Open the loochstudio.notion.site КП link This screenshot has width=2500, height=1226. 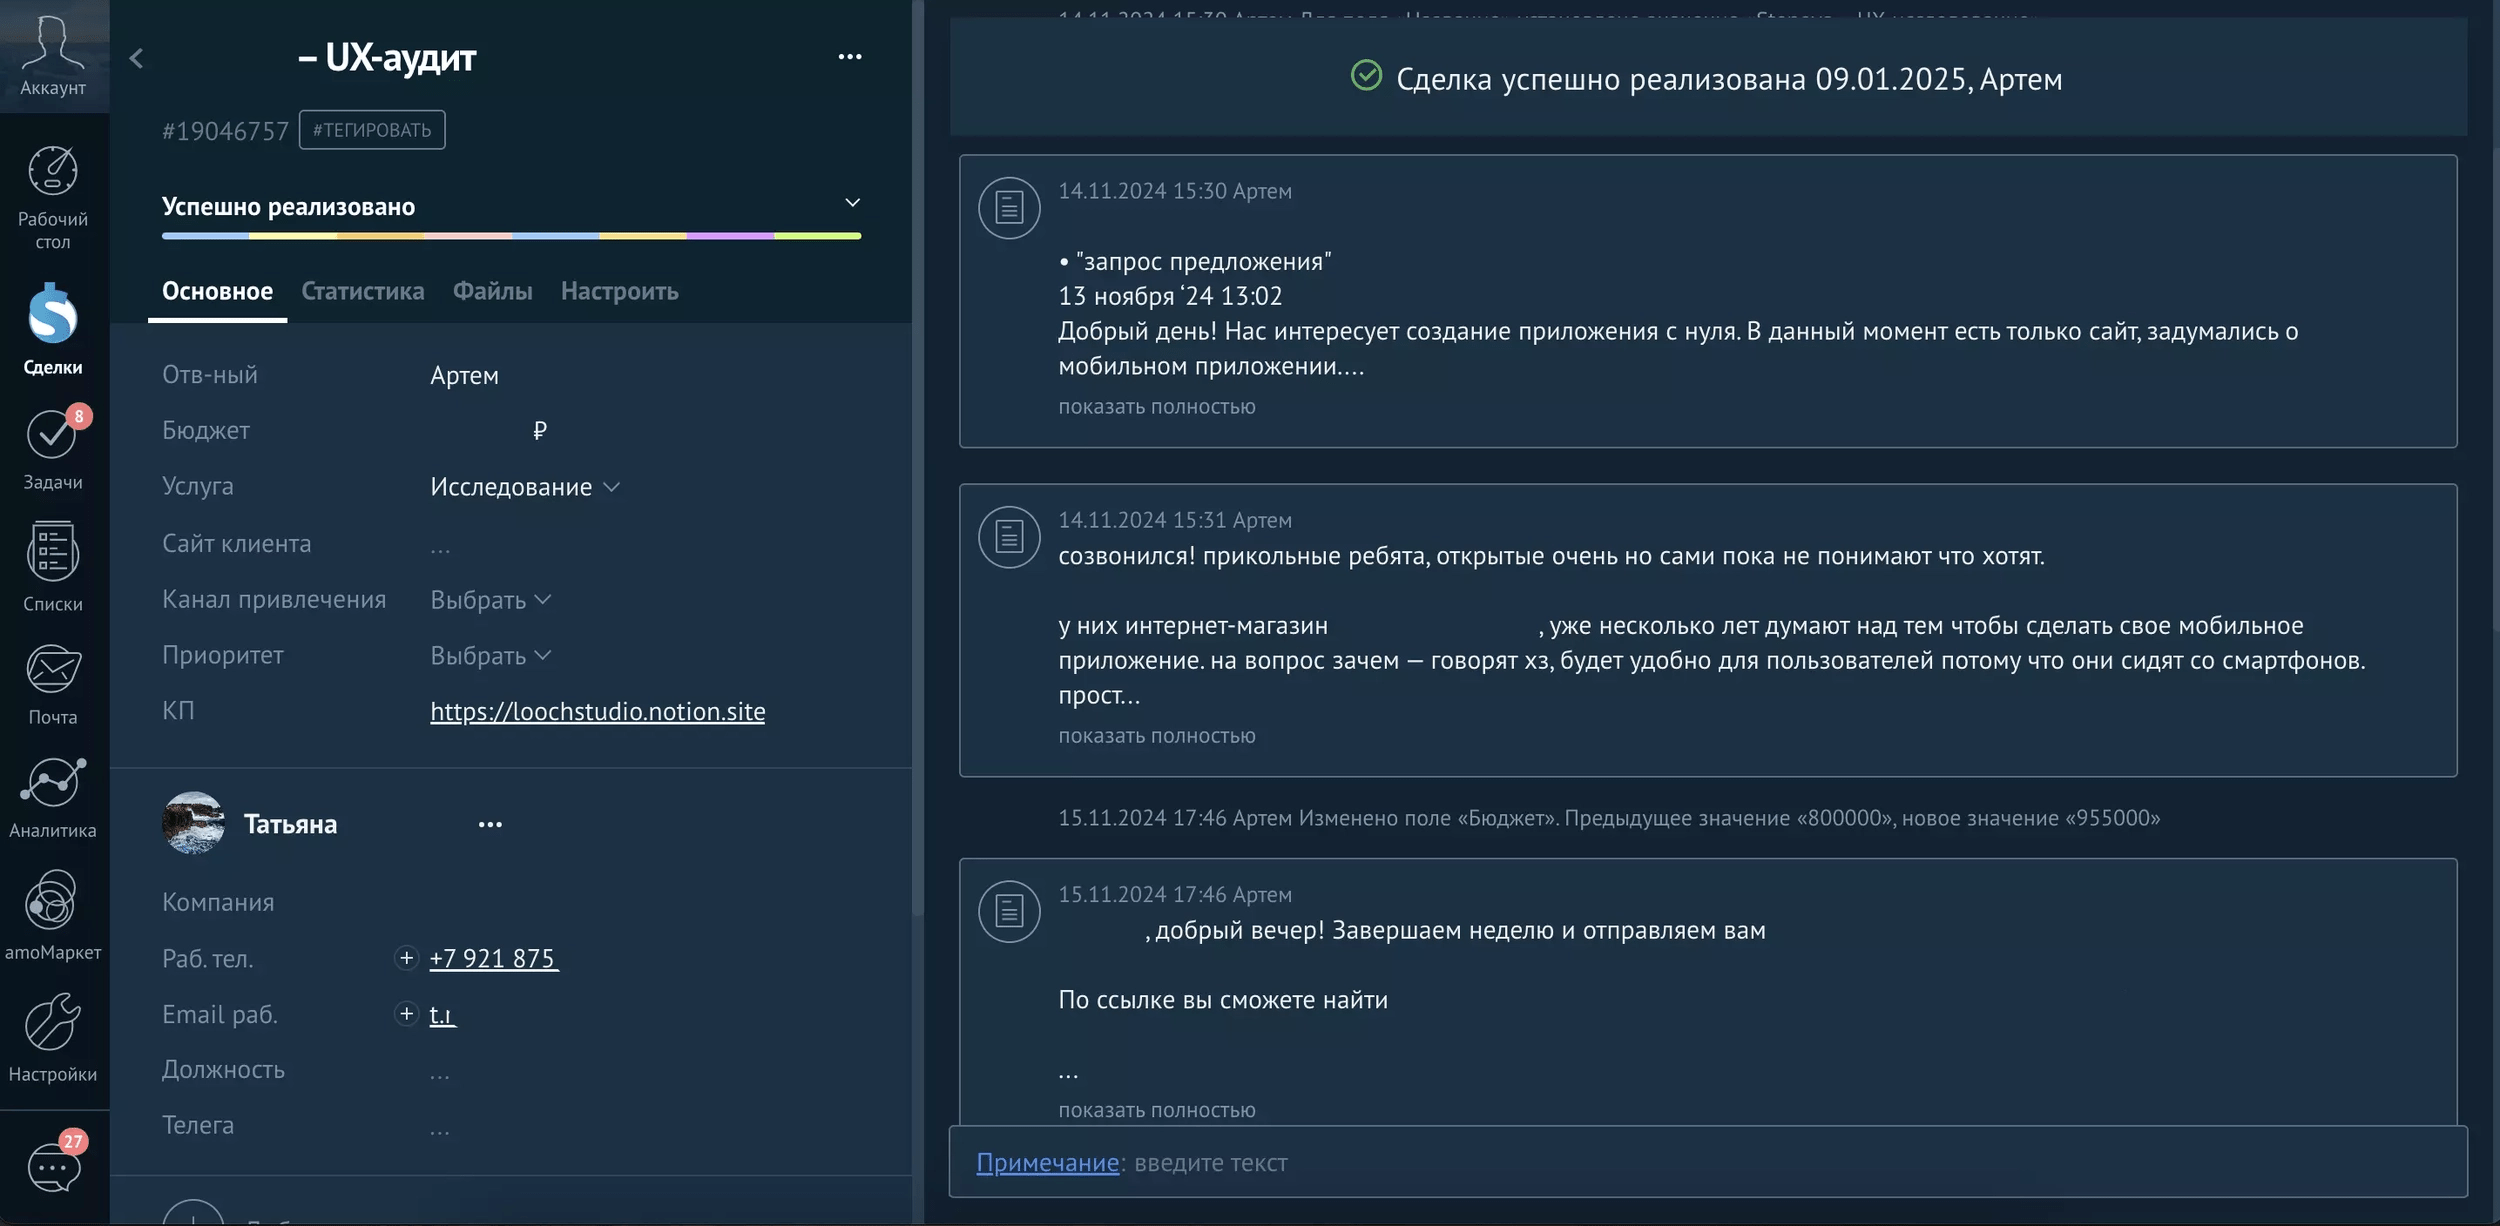click(x=597, y=711)
